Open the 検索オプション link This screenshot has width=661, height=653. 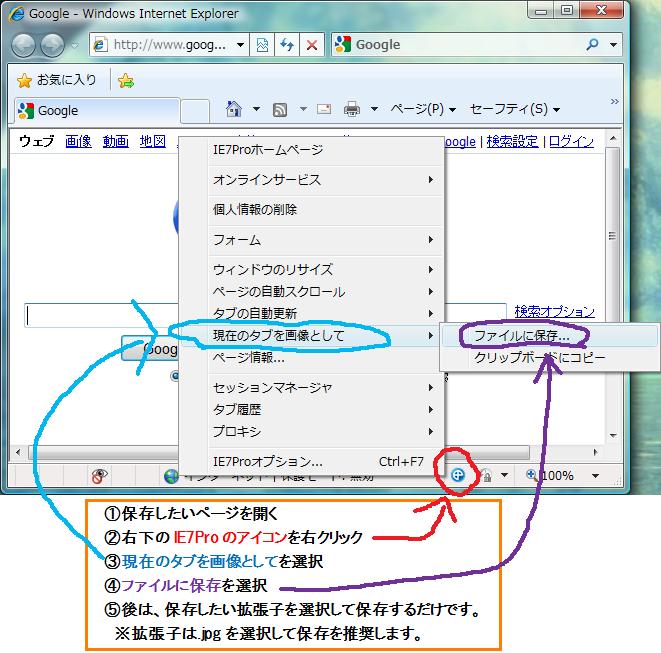click(x=554, y=312)
